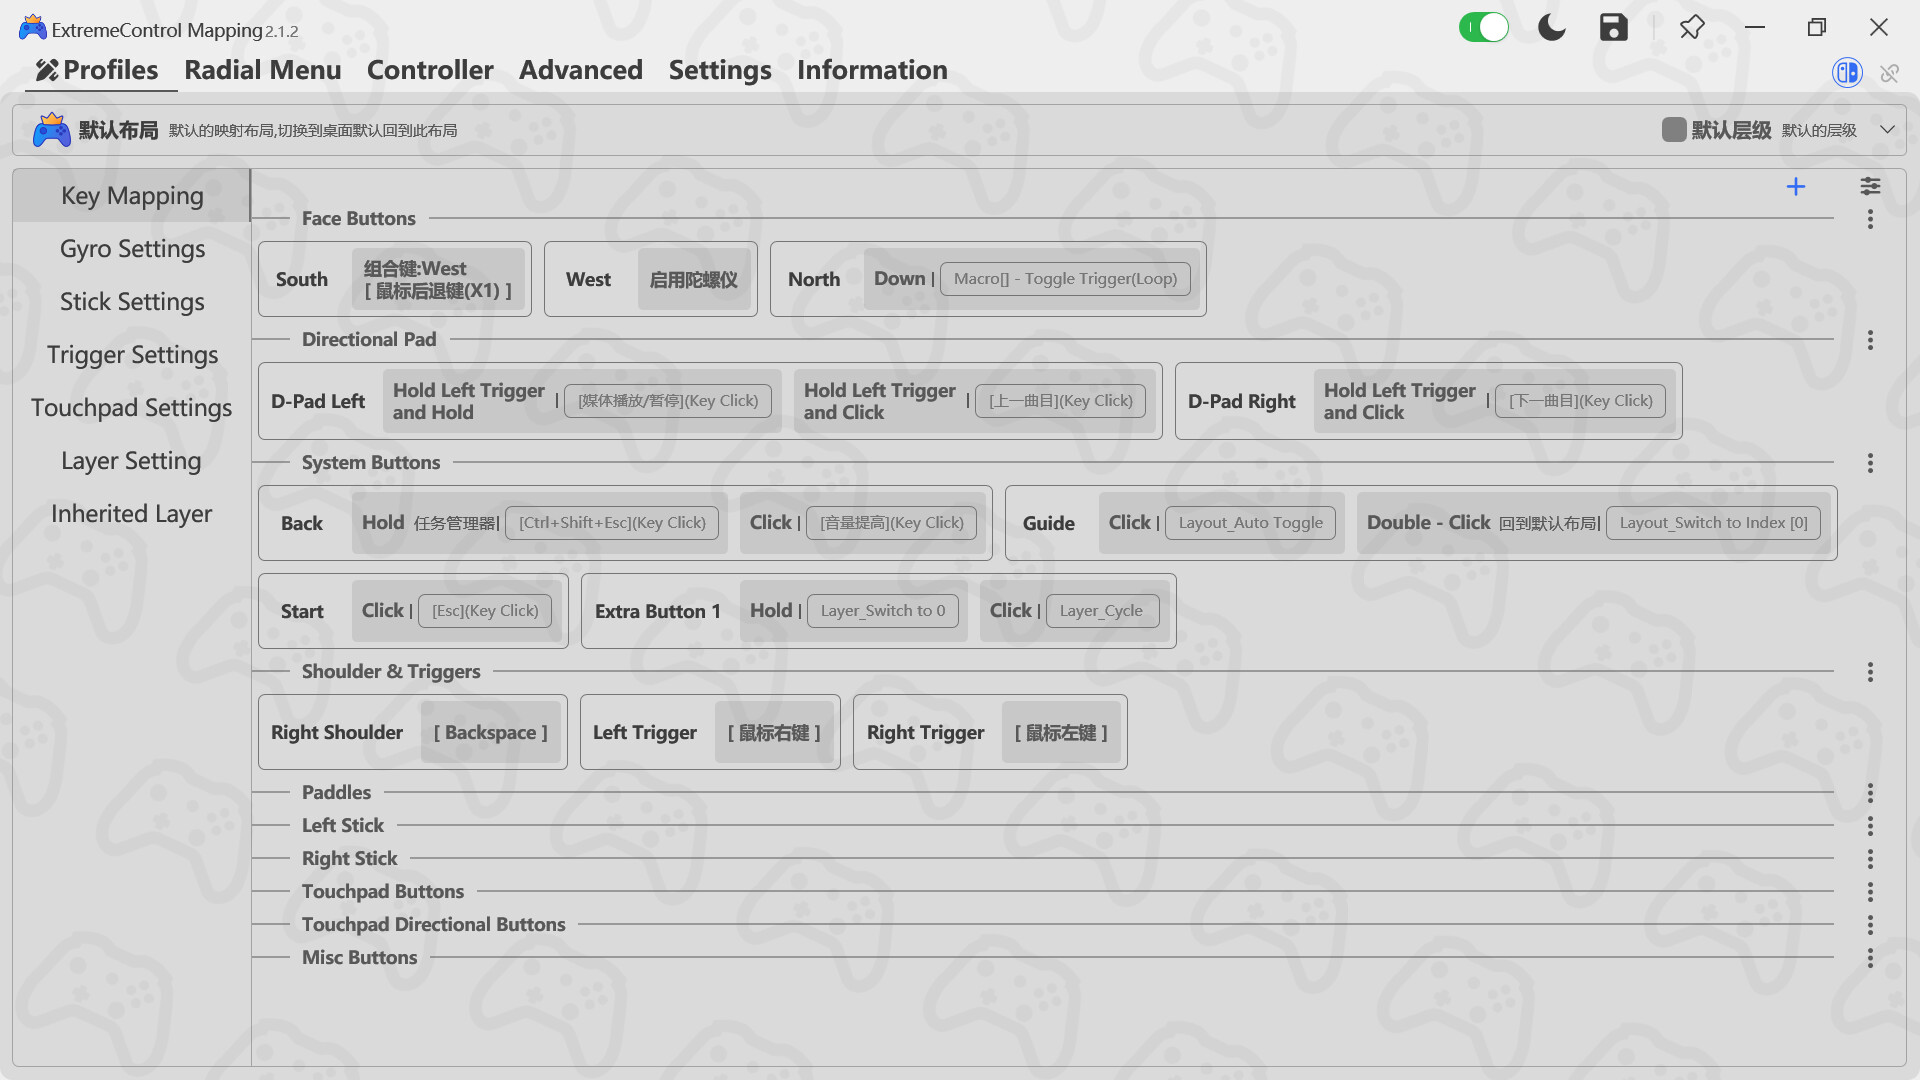Open the Face Buttons three-dot menu
The height and width of the screenshot is (1080, 1920).
click(1870, 219)
